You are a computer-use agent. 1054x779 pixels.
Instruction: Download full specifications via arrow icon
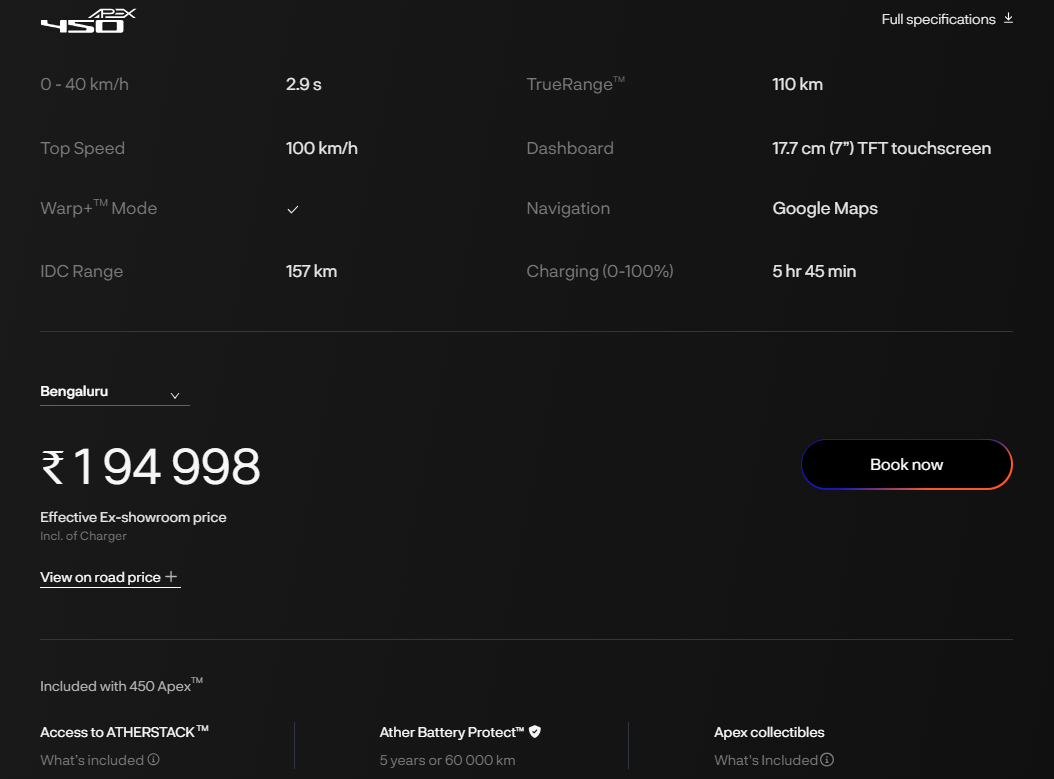click(1008, 18)
